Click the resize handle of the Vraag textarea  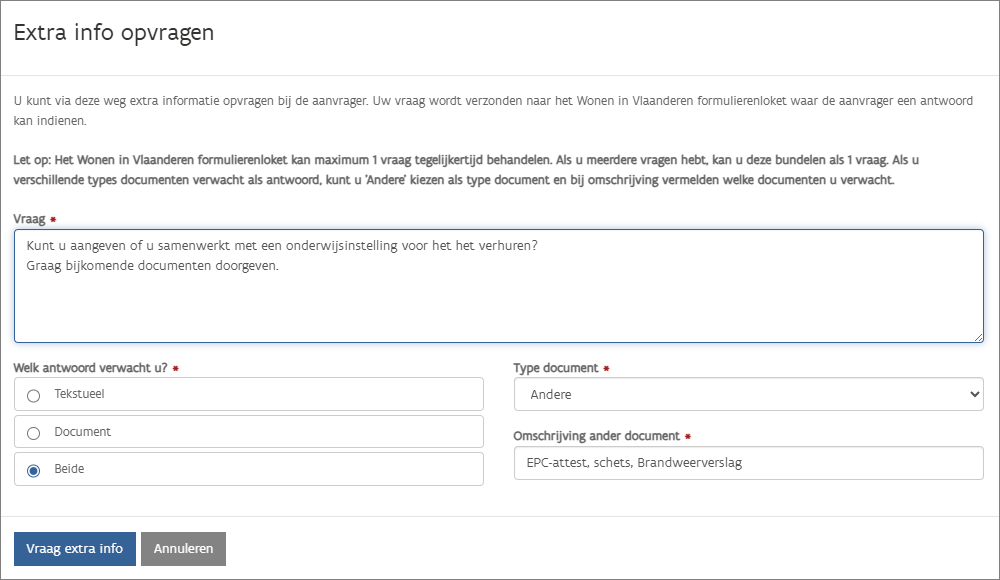[x=977, y=336]
